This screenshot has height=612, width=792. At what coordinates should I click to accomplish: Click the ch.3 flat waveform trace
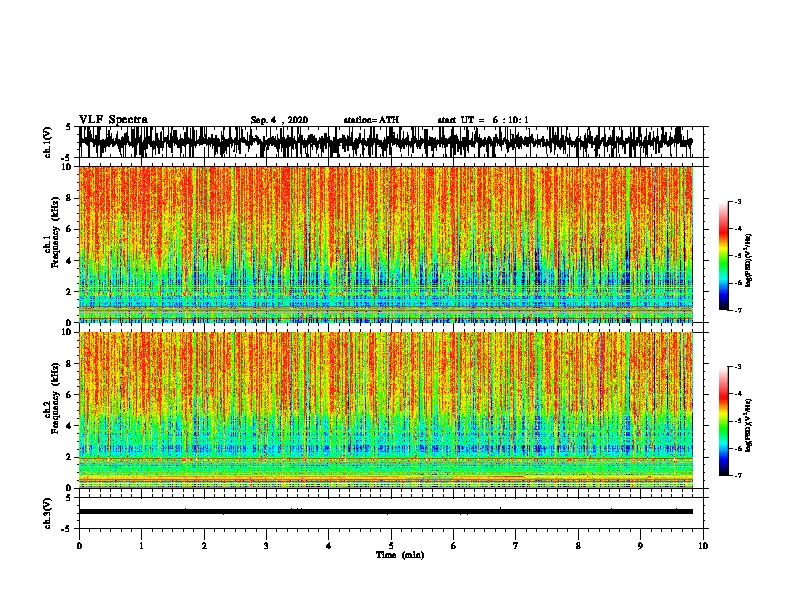(x=386, y=512)
